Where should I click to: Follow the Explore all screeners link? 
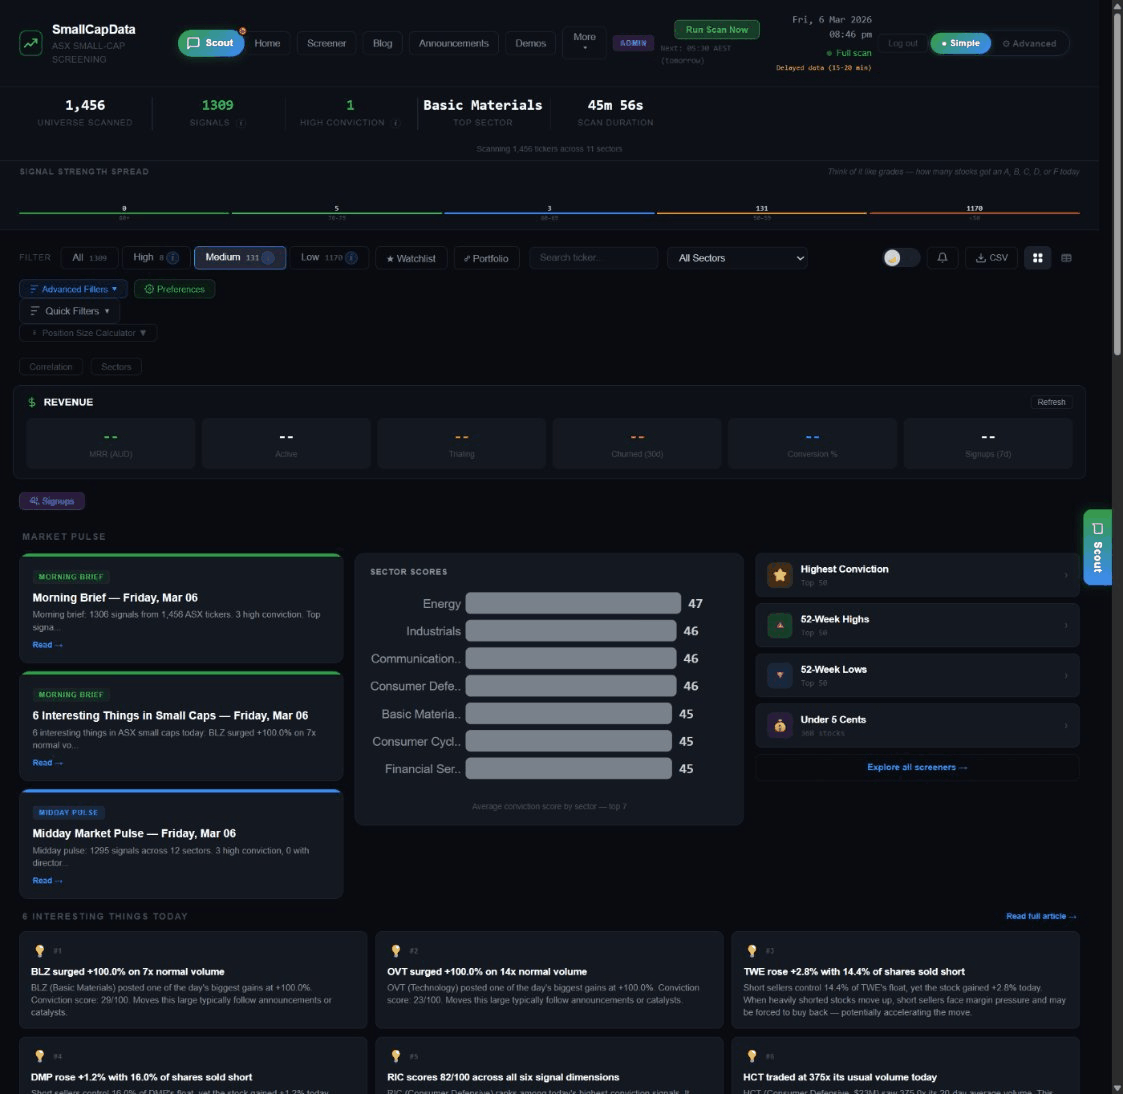tap(916, 767)
